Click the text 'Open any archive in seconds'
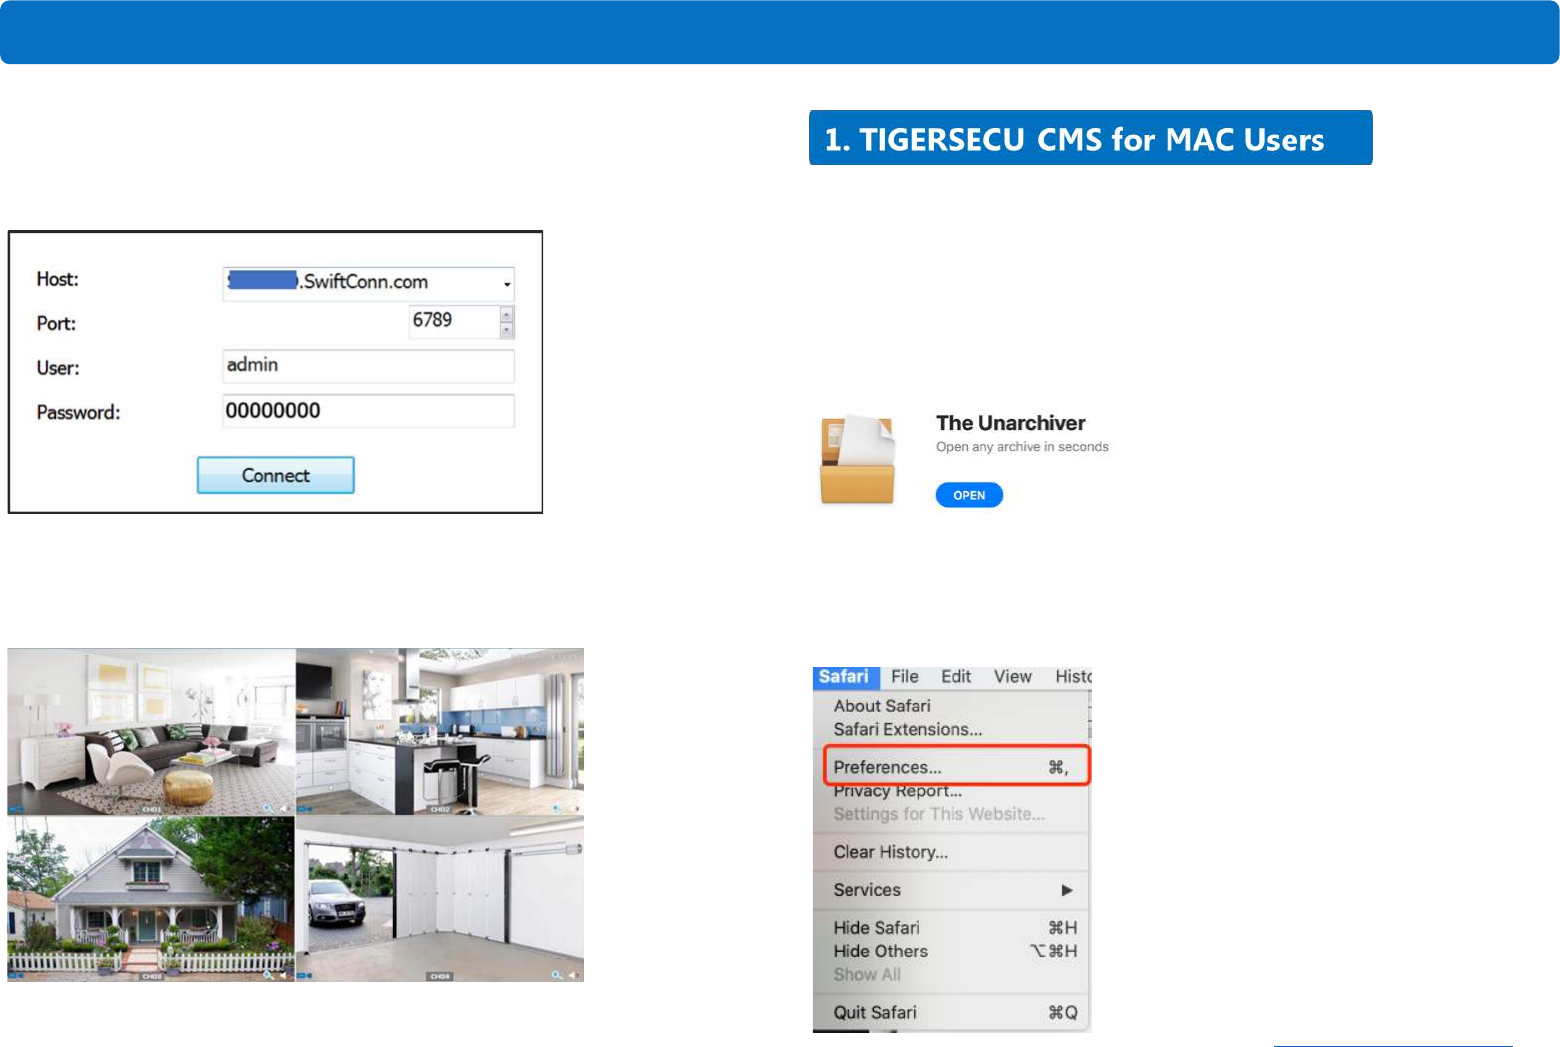The image size is (1560, 1047). point(1022,447)
